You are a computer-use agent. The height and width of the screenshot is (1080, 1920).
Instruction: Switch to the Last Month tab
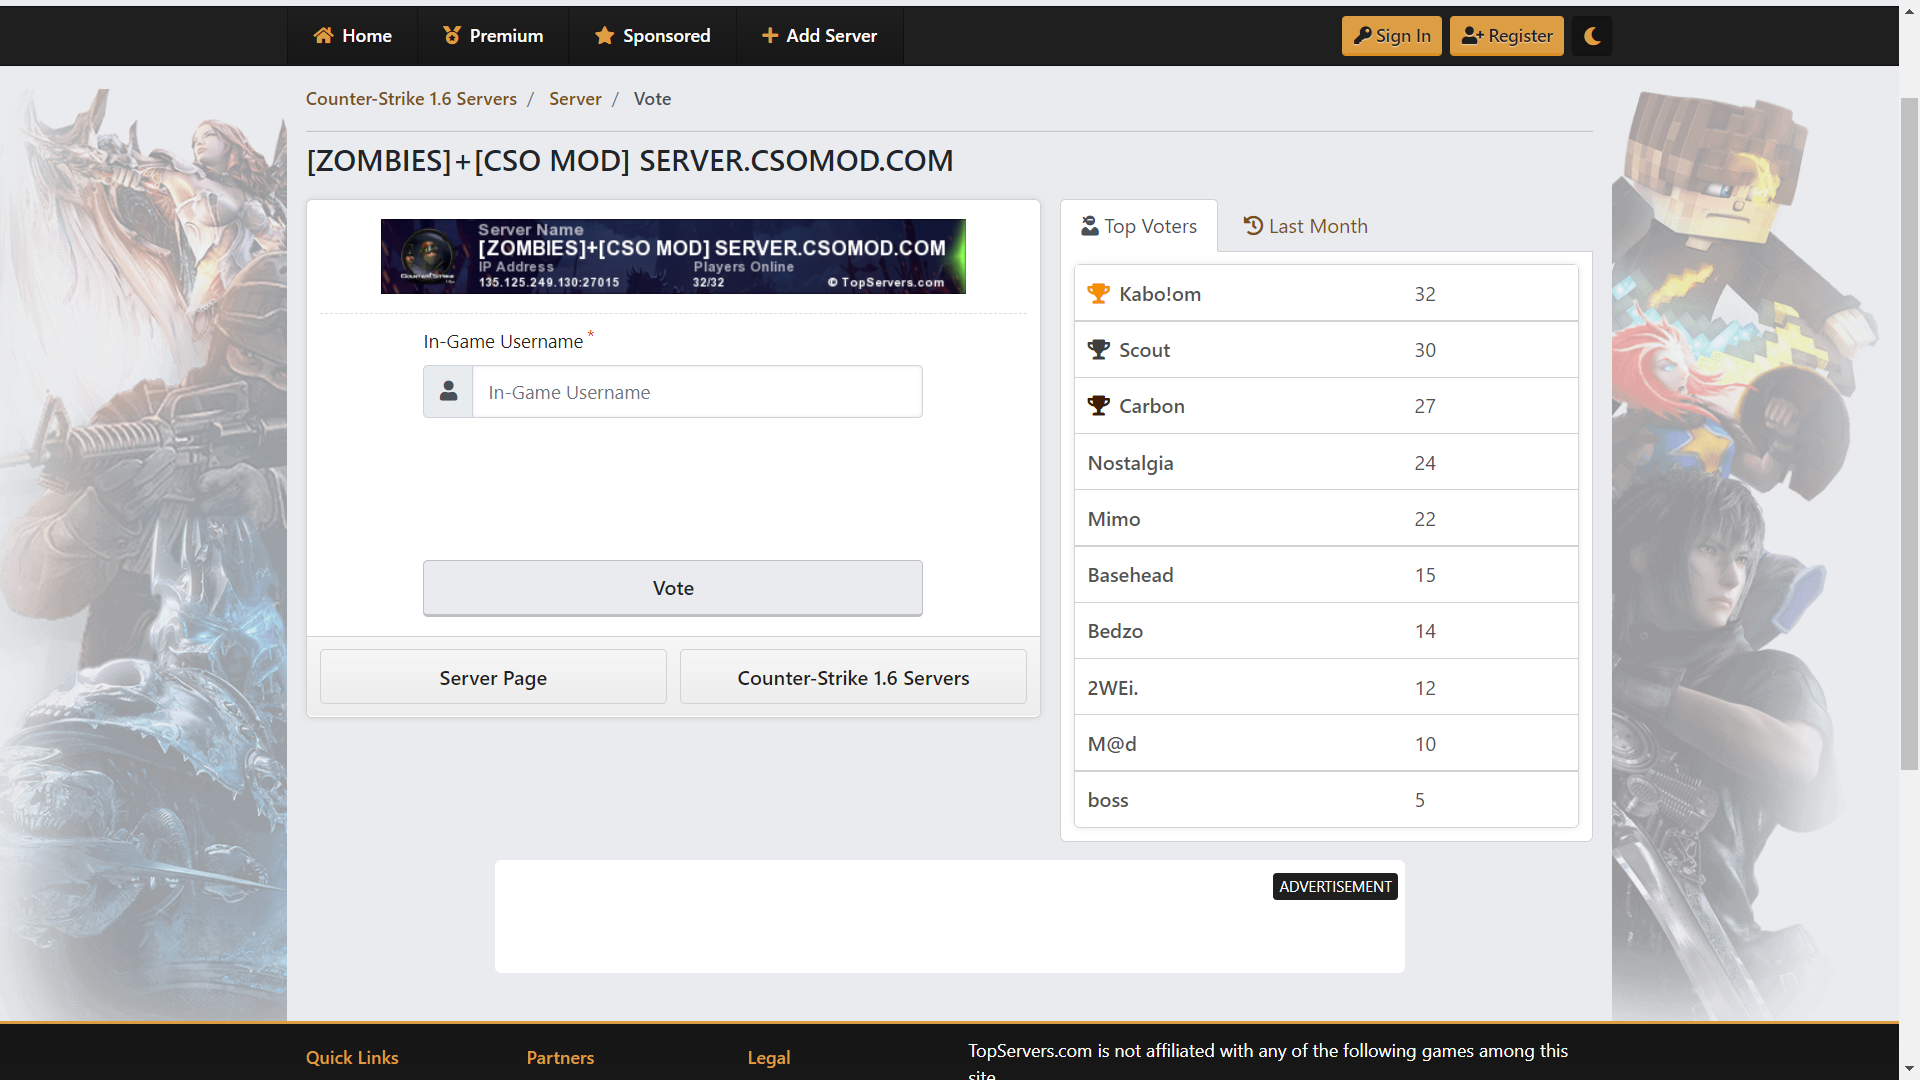click(x=1305, y=226)
